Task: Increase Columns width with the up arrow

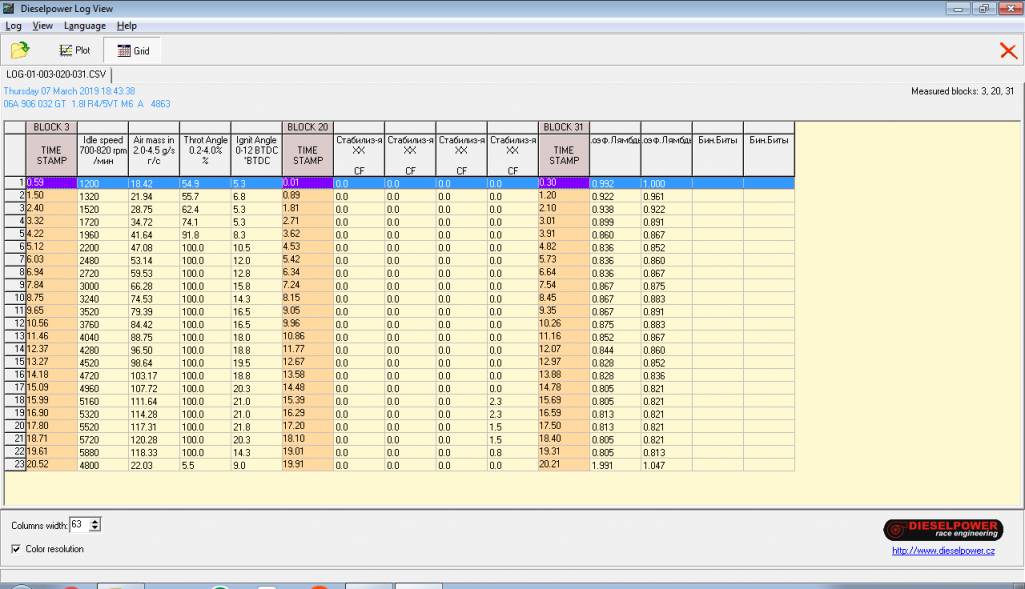Action: click(98, 521)
